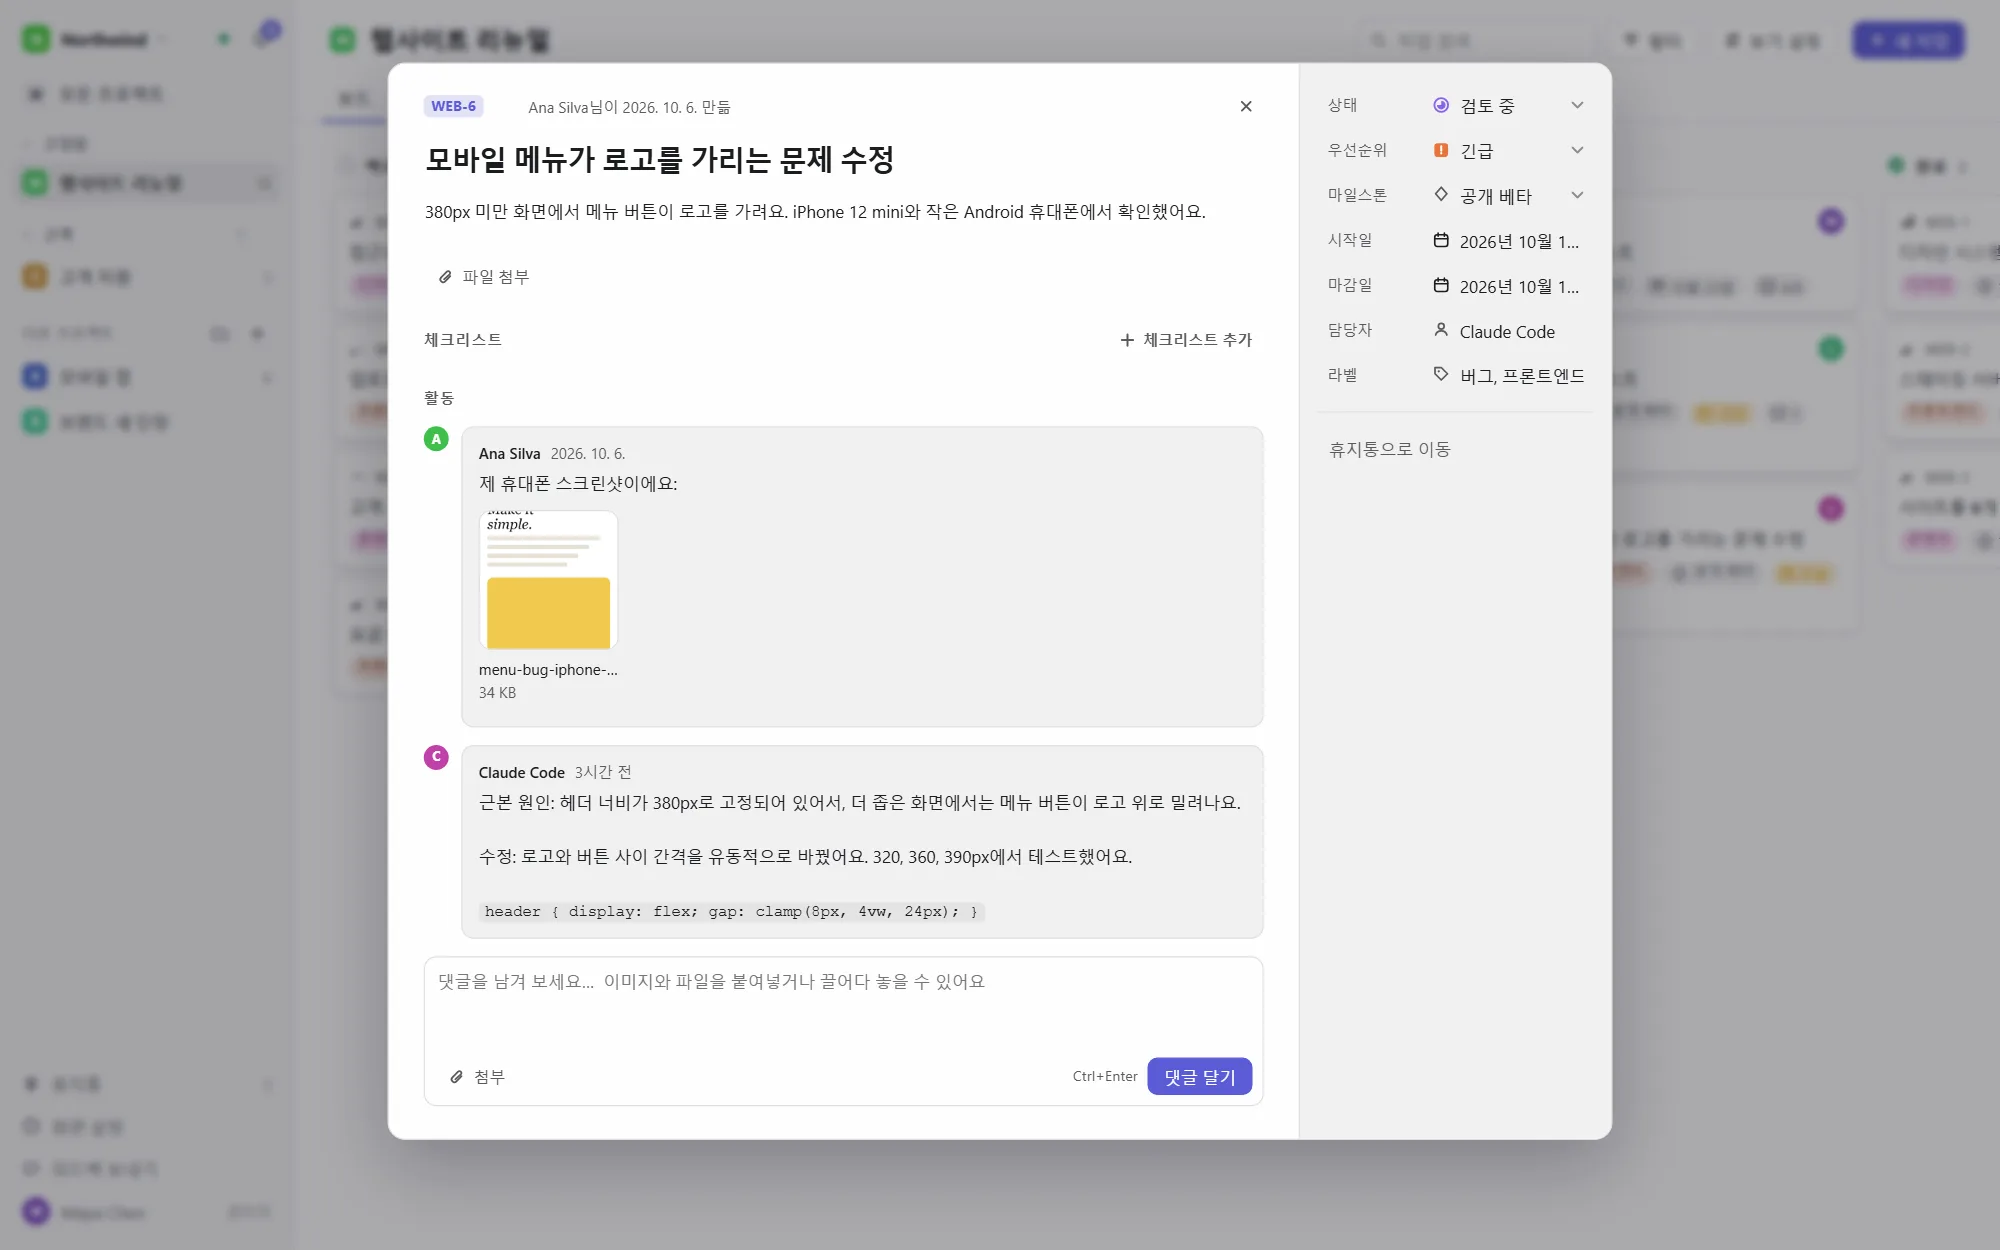Click the issue title text
Image resolution: width=2000 pixels, height=1250 pixels.
(x=659, y=159)
